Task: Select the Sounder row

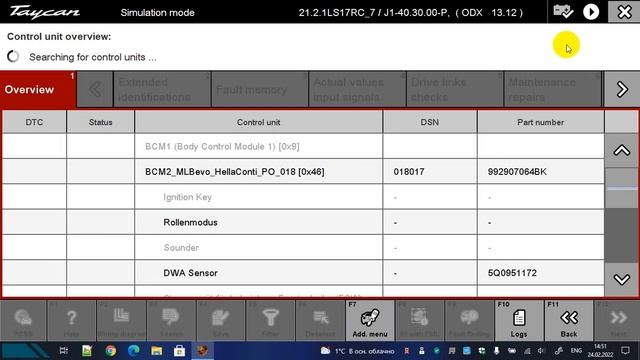Action: [x=303, y=248]
